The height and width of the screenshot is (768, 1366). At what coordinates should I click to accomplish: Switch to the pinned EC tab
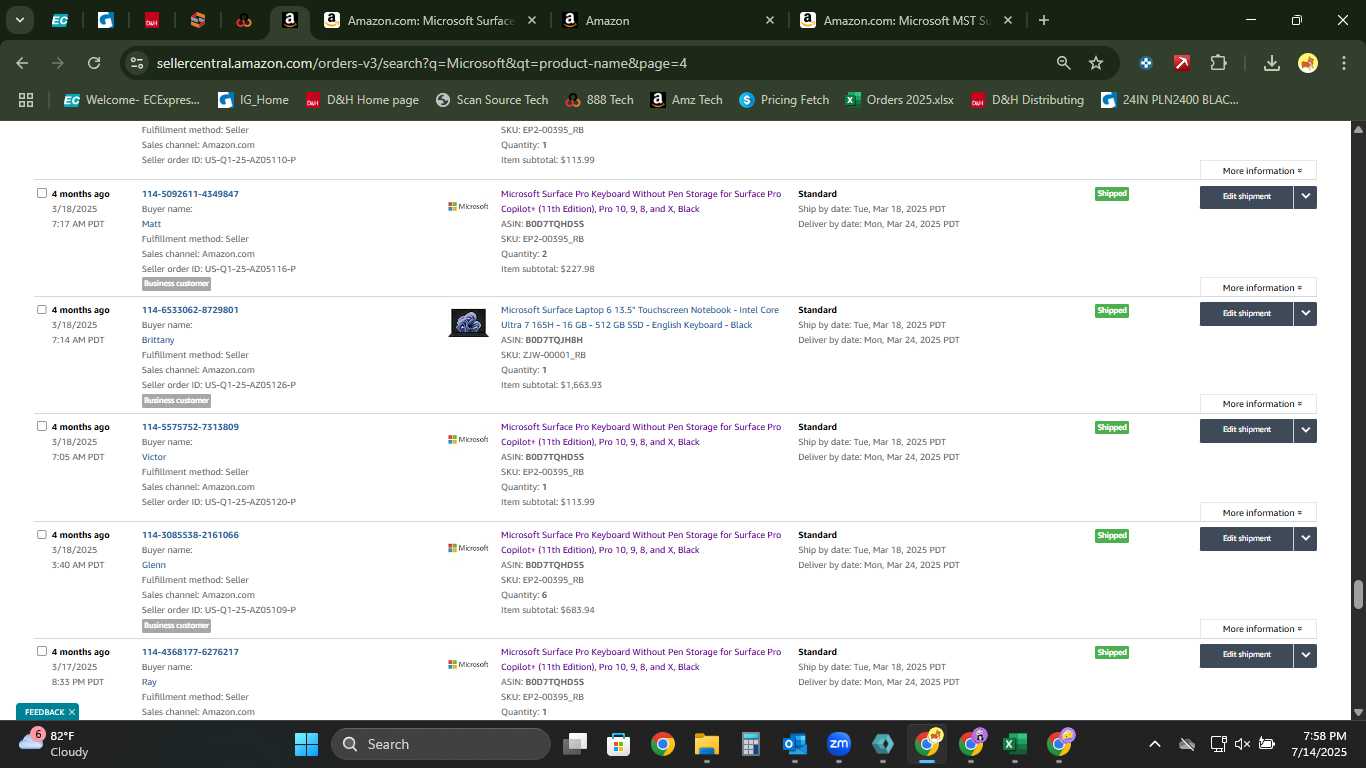pos(60,20)
